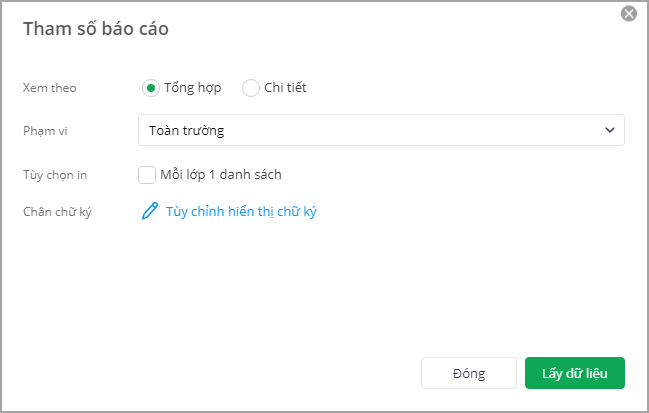The width and height of the screenshot is (649, 413).
Task: Click the Tham số báo cáo title
Action: pyautogui.click(x=95, y=29)
